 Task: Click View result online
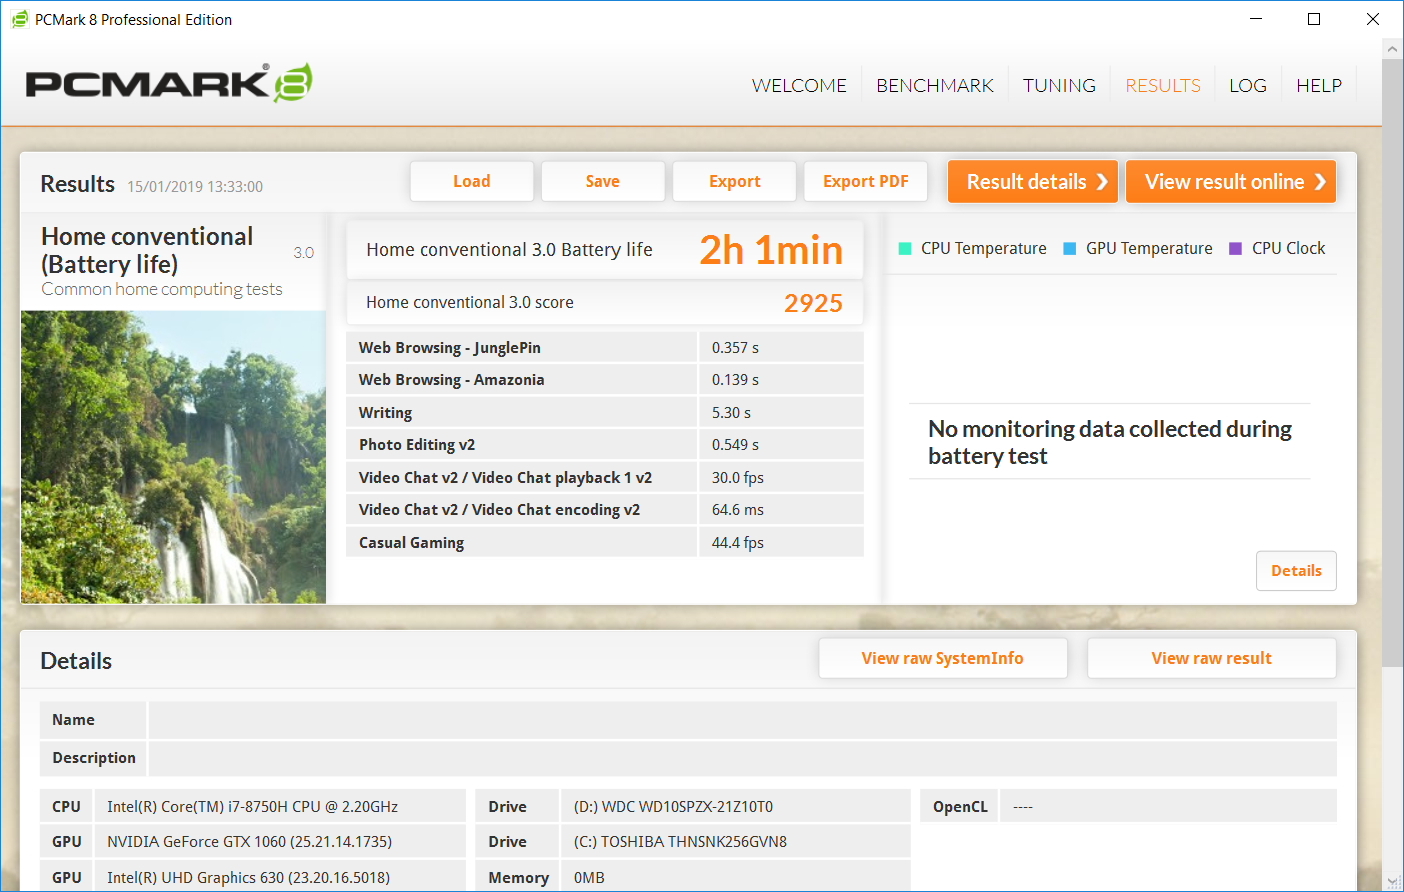[x=1231, y=182]
